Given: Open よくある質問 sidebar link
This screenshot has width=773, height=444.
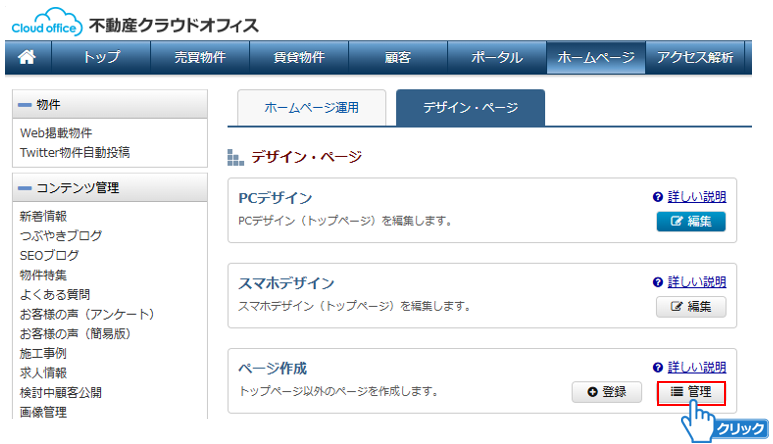Looking at the screenshot, I should click(x=54, y=294).
